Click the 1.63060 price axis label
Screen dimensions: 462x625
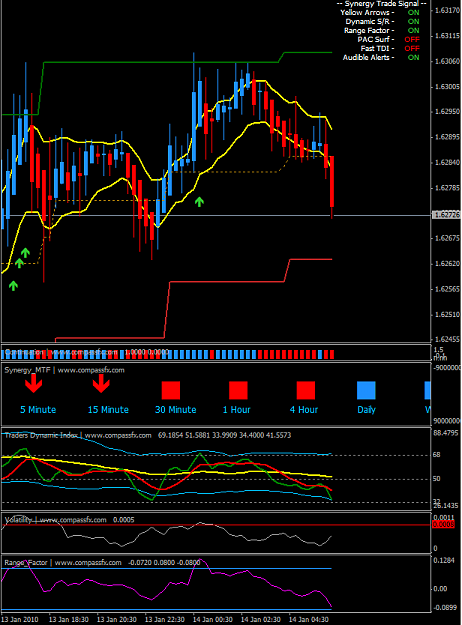(x=447, y=61)
